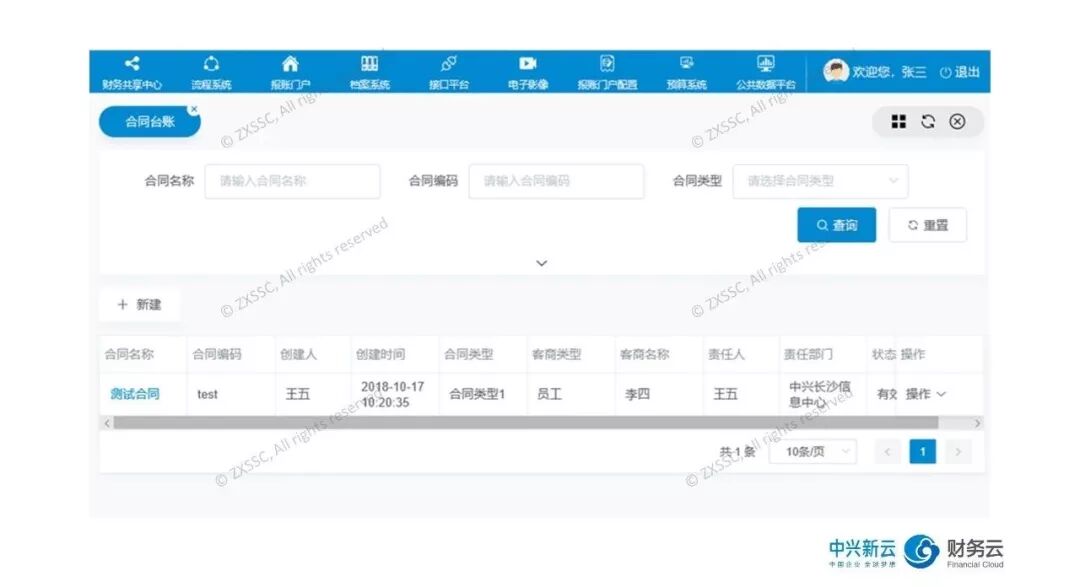Viewport: 1080px width, 587px height.
Task: Click the horizontal table scrollbar
Action: pos(526,422)
